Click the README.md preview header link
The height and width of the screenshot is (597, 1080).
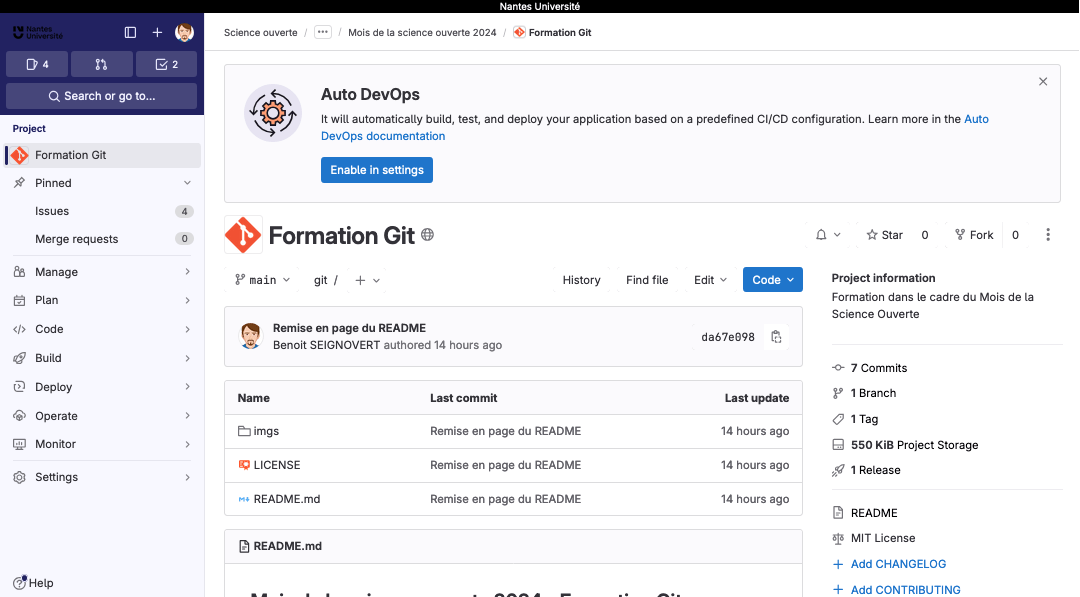(287, 546)
